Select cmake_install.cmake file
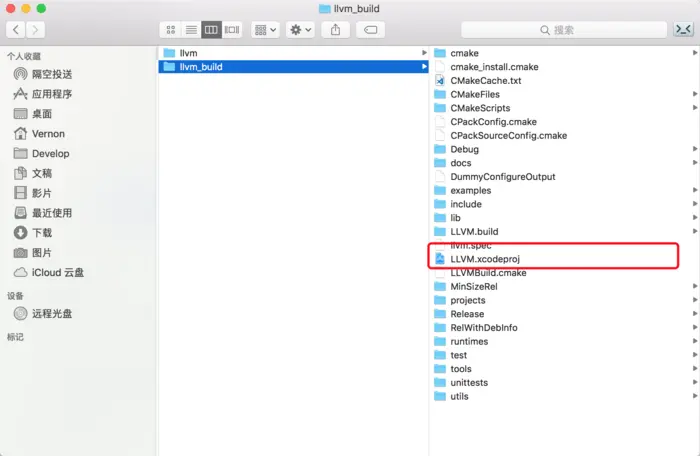This screenshot has width=700, height=456. click(565, 67)
